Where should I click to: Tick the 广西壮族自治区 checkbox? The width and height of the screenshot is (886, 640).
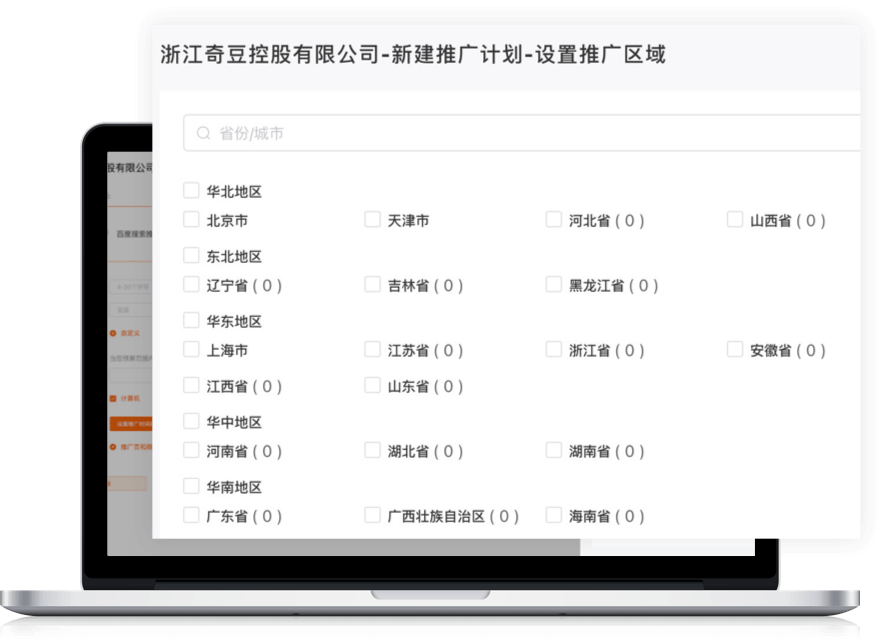[x=372, y=515]
